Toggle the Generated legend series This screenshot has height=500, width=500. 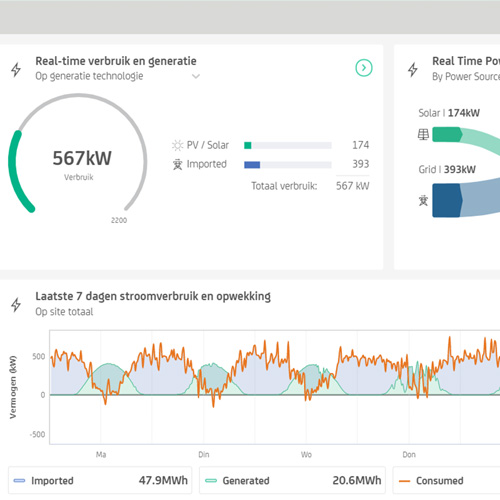click(x=292, y=480)
